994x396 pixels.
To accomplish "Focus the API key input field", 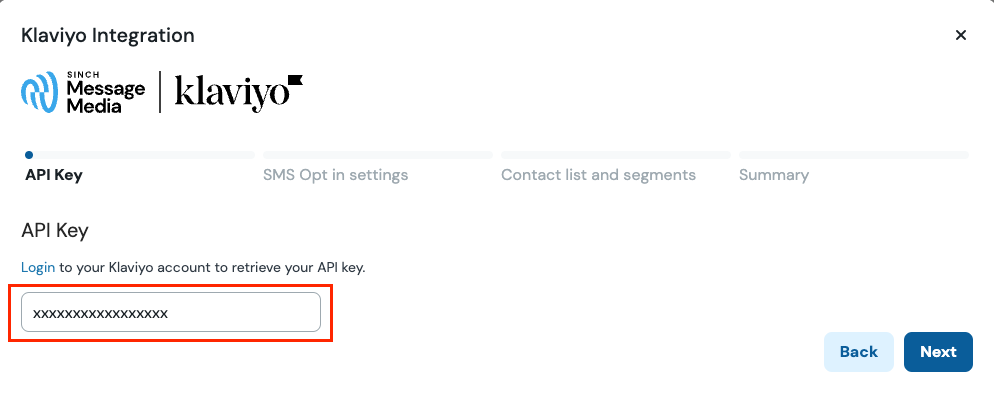I will point(171,312).
